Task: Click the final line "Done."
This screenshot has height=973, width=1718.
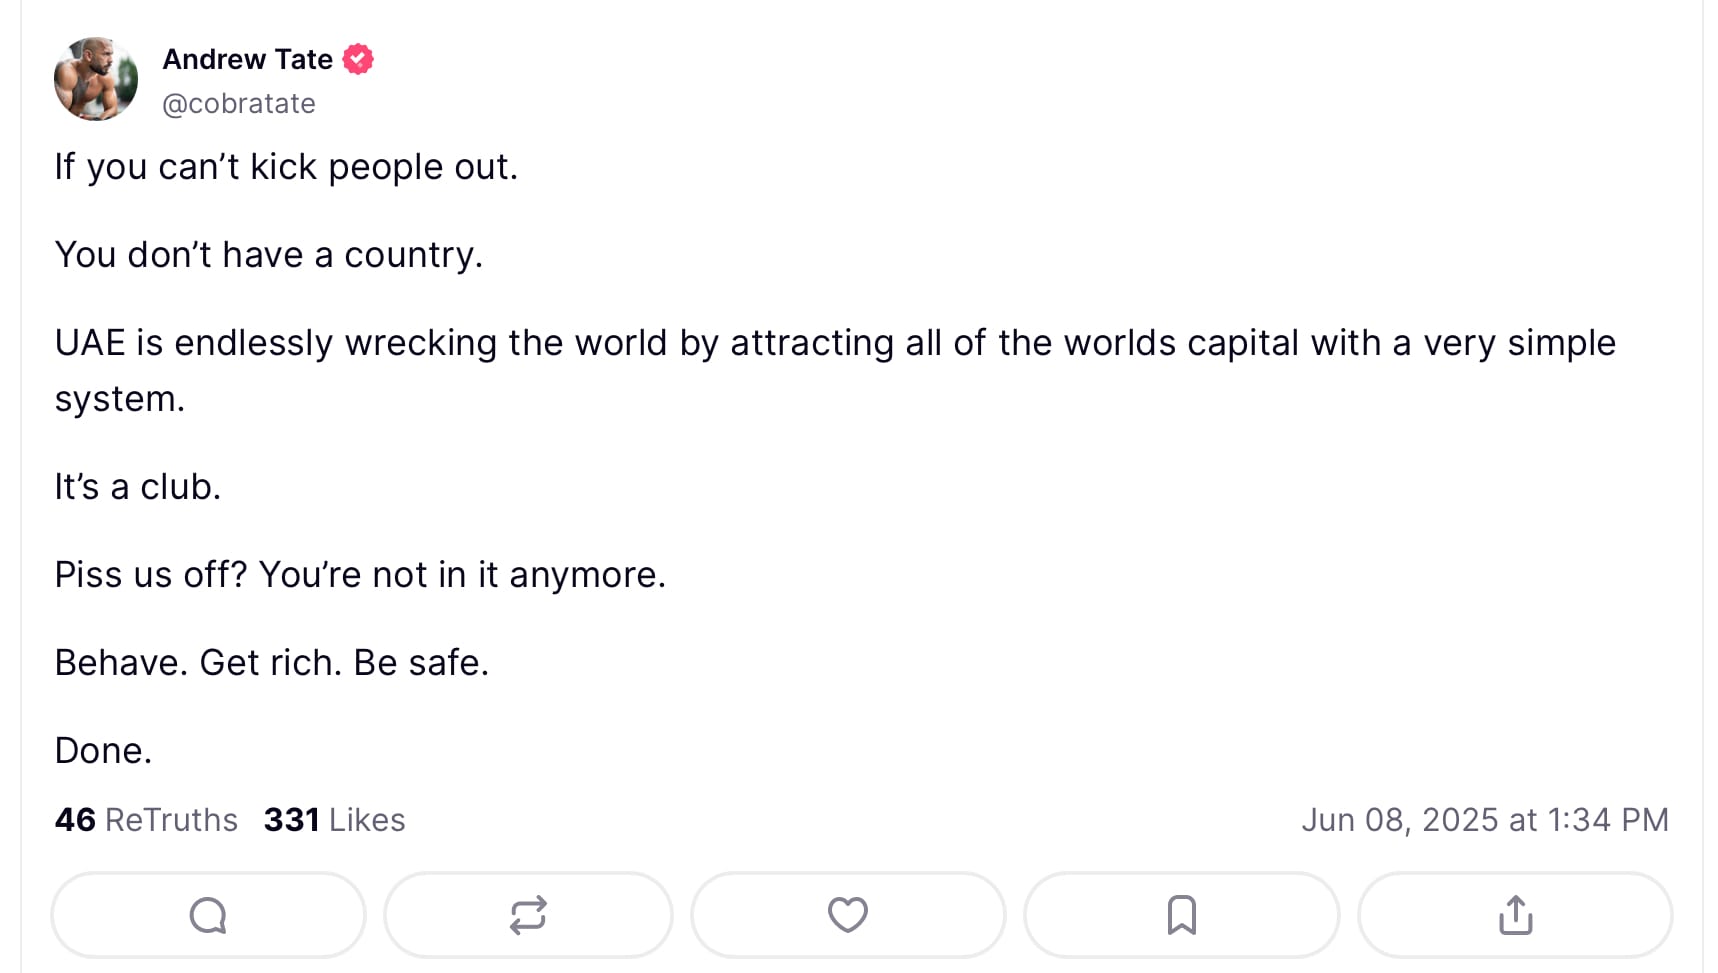Action: pyautogui.click(x=103, y=751)
